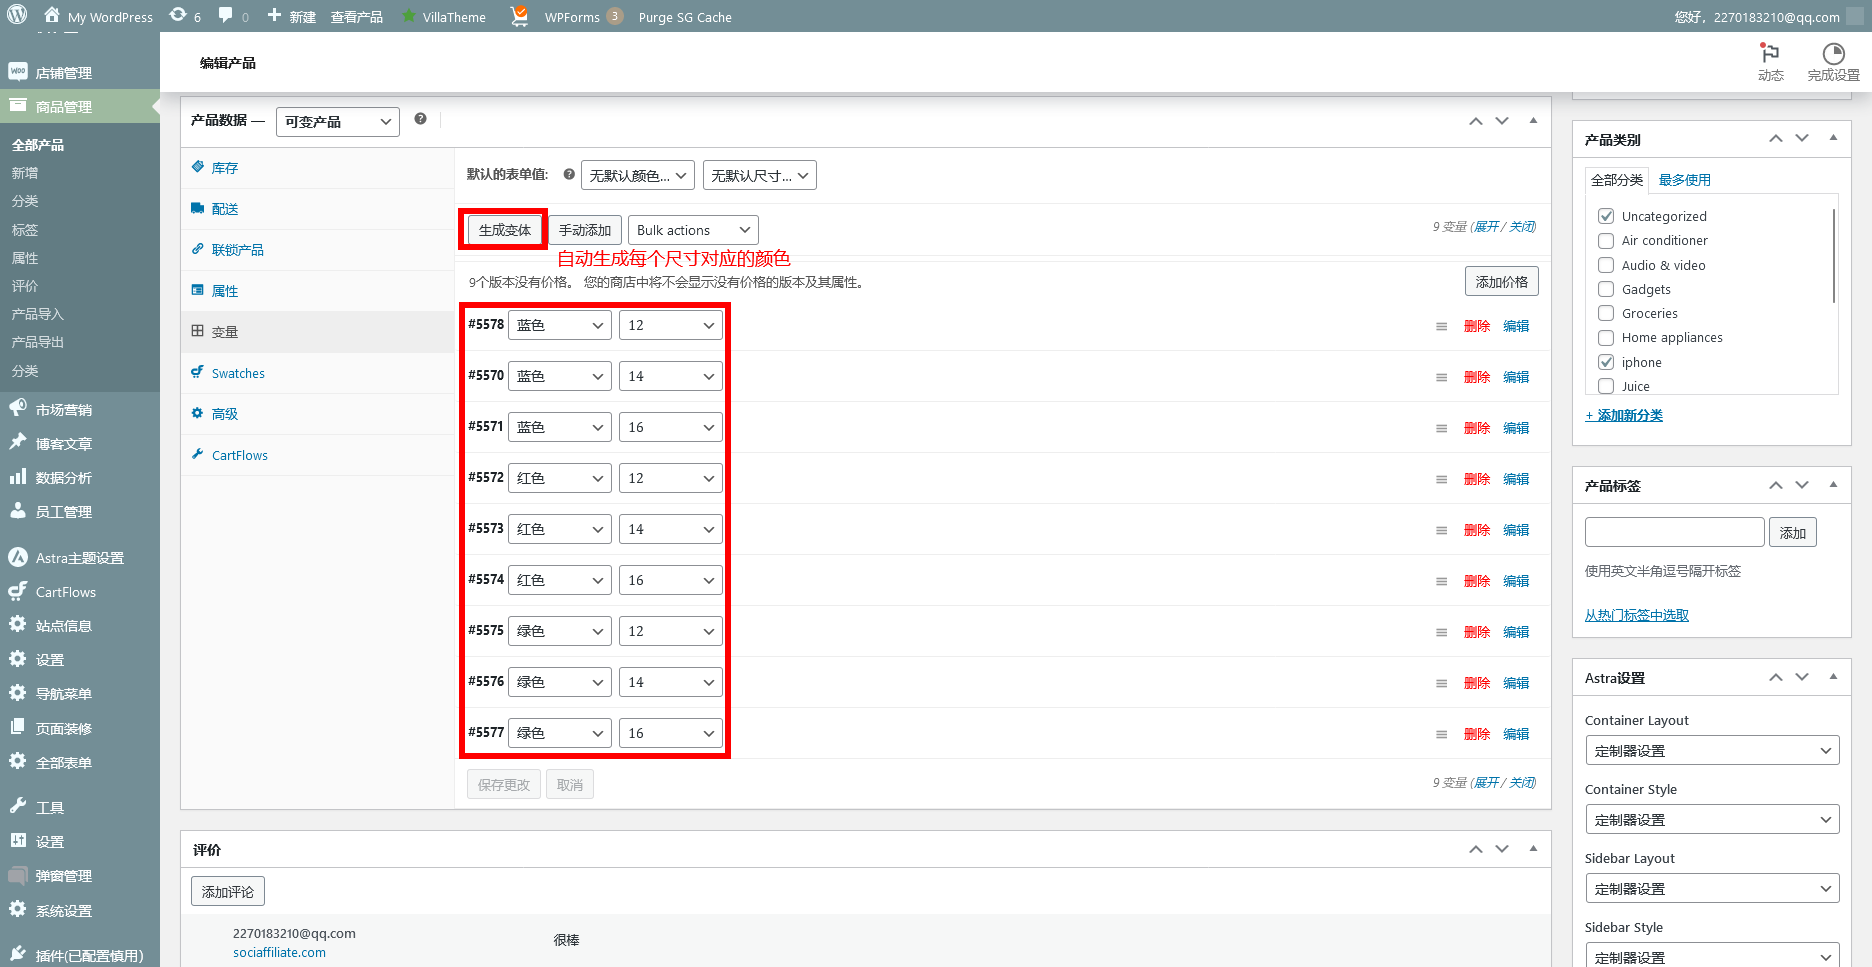Toggle the Uncategorized category checkbox
This screenshot has height=967, width=1872.
[x=1606, y=216]
